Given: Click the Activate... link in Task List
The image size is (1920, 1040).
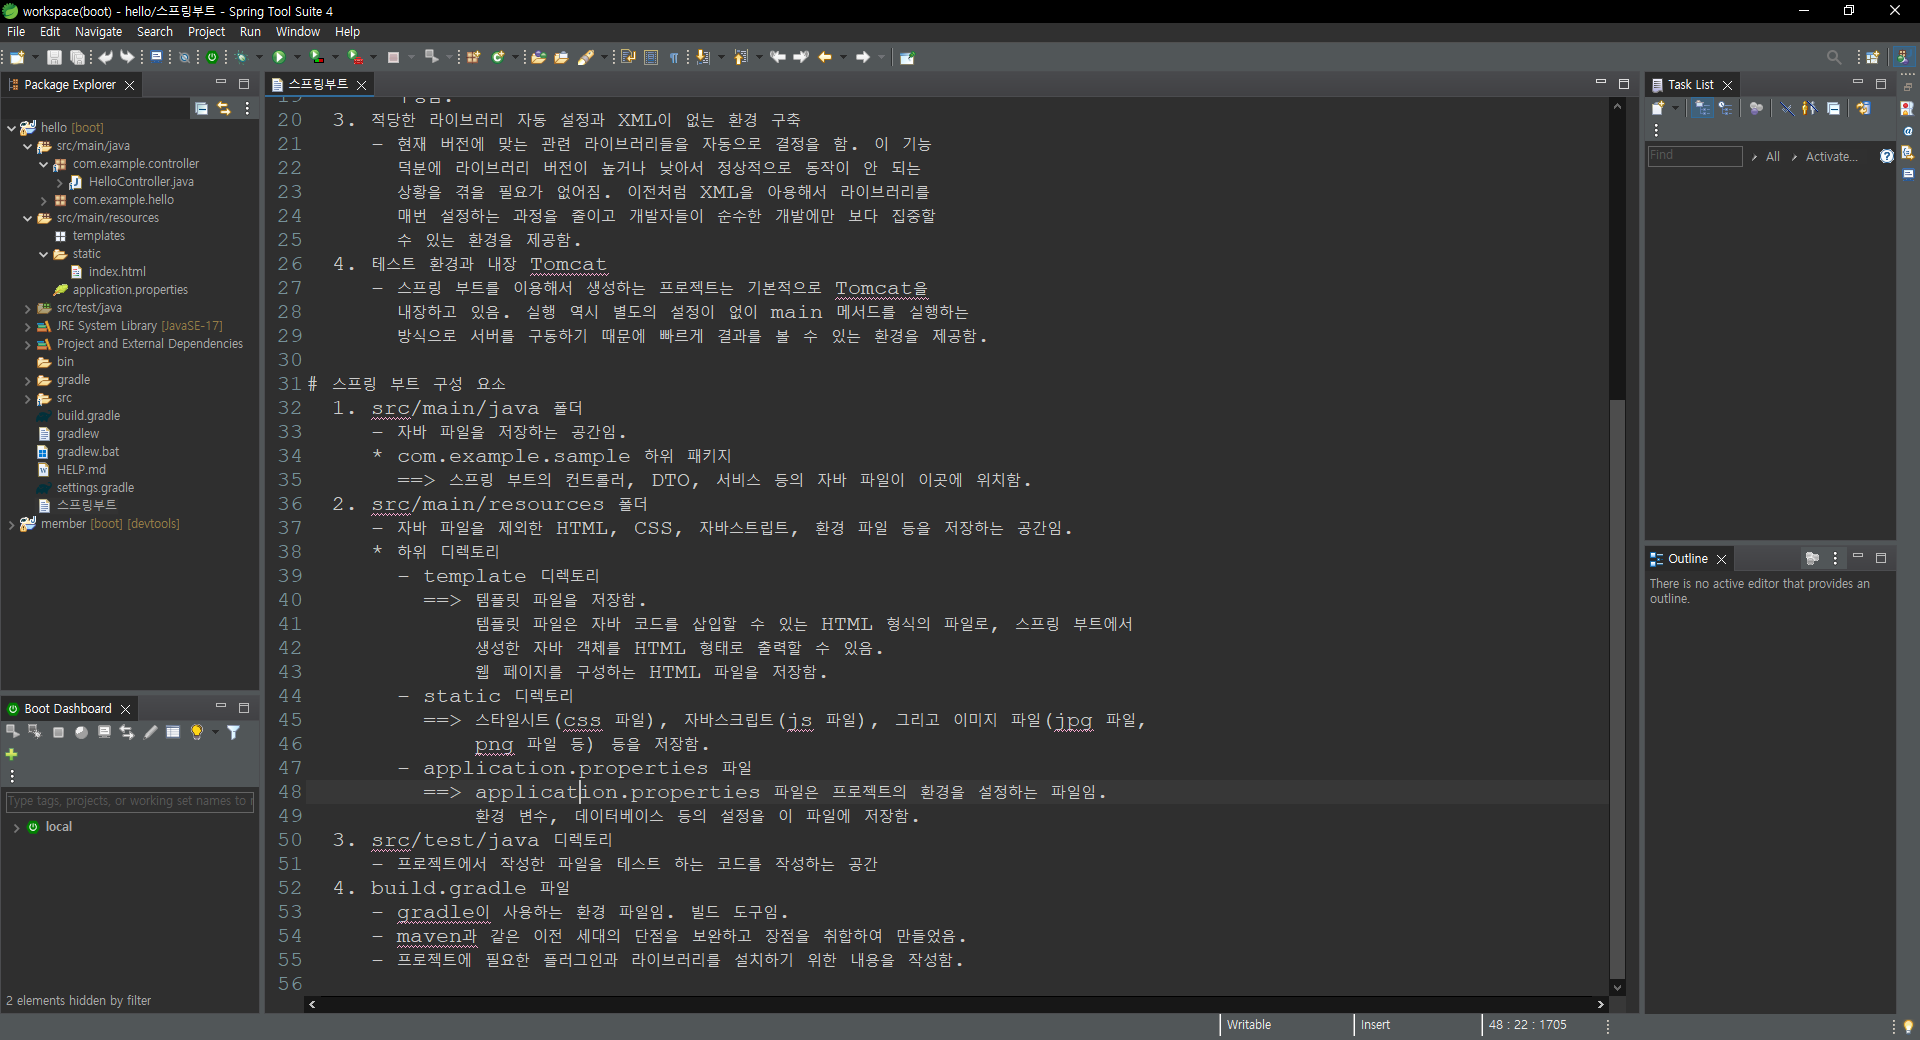Looking at the screenshot, I should (x=1831, y=157).
